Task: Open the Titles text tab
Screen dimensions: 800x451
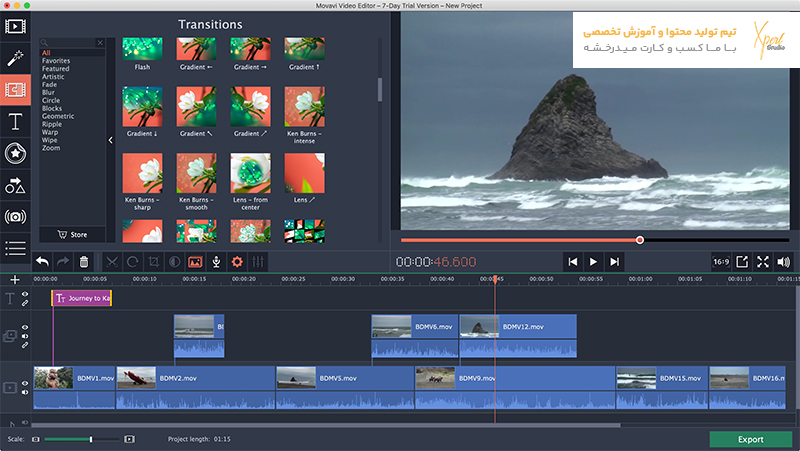Action: click(x=15, y=121)
